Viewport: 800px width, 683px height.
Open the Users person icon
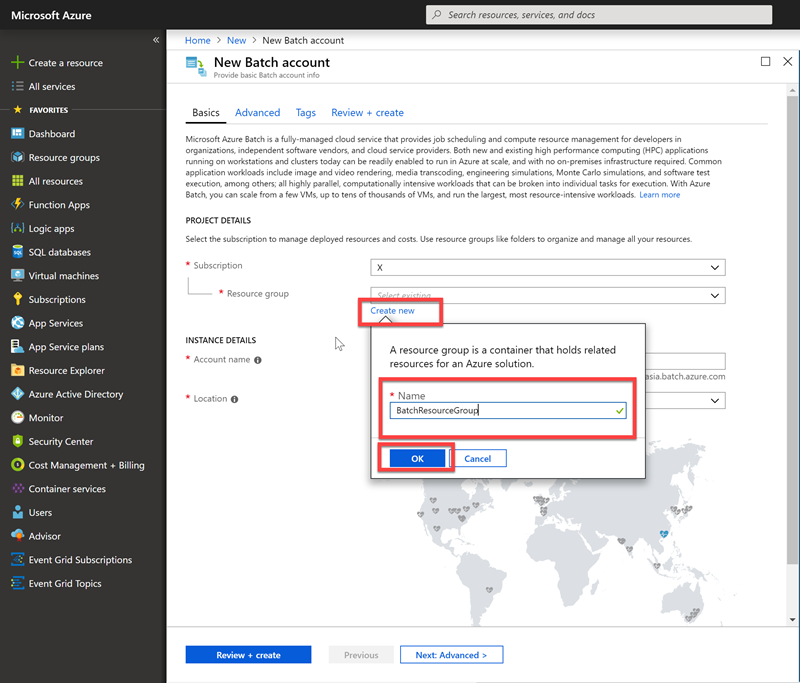(17, 512)
